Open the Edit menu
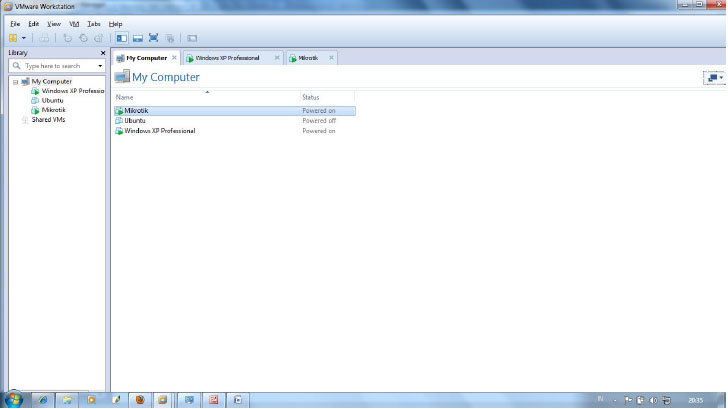728x409 pixels. [x=33, y=24]
